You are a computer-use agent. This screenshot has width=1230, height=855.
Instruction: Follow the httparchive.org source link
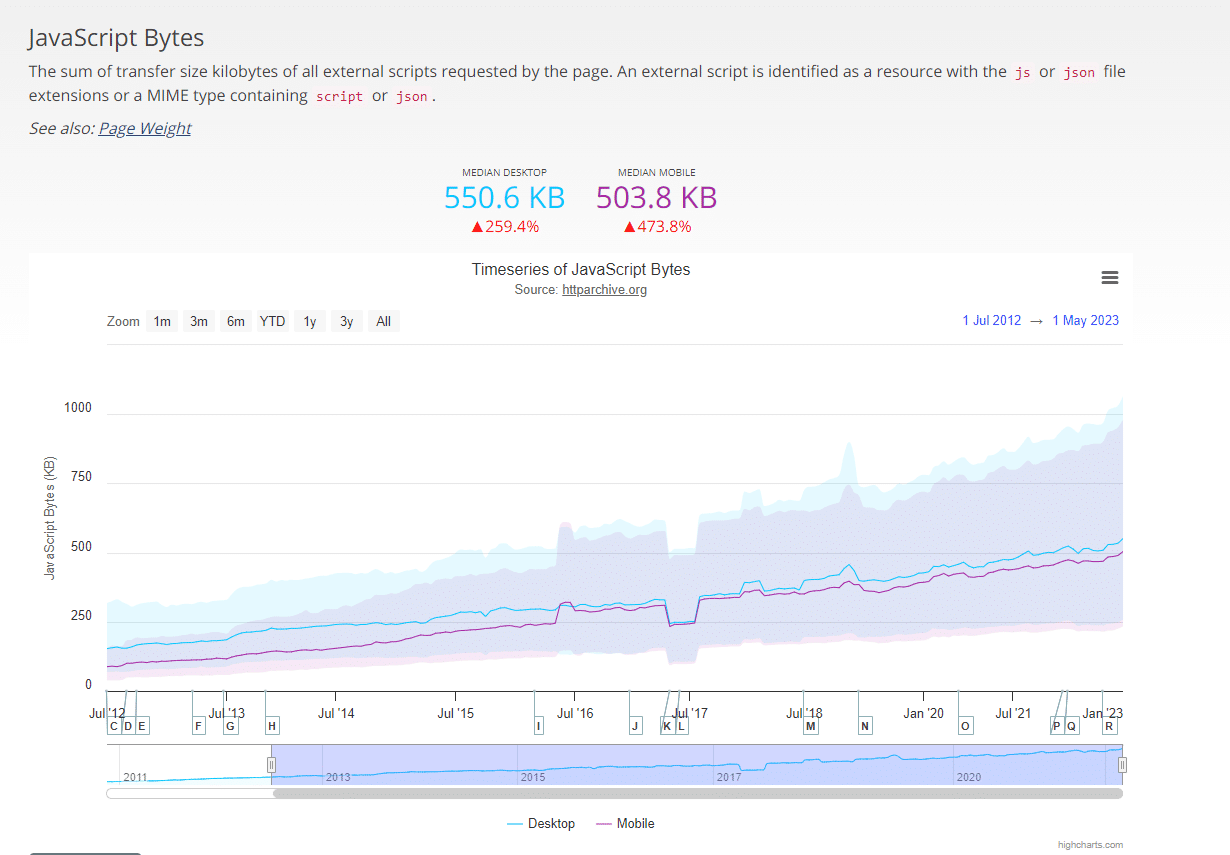tap(604, 290)
